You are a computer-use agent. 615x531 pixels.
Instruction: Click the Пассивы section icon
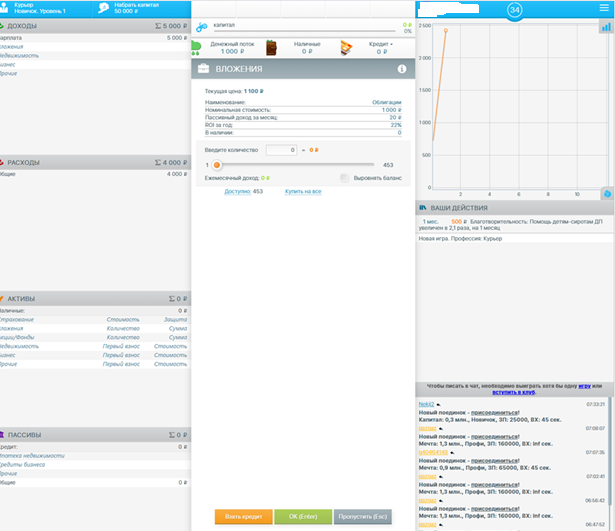coord(2,435)
